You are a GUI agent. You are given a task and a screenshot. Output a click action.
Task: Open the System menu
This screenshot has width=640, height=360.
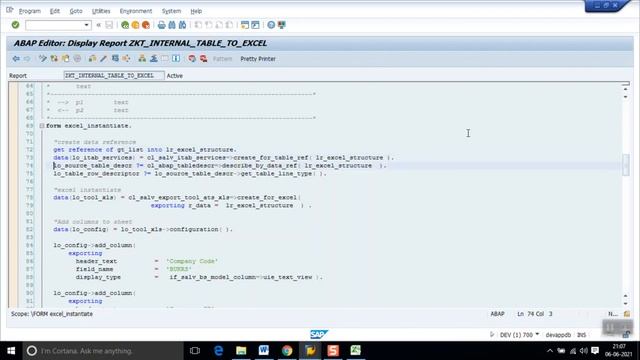pos(171,11)
